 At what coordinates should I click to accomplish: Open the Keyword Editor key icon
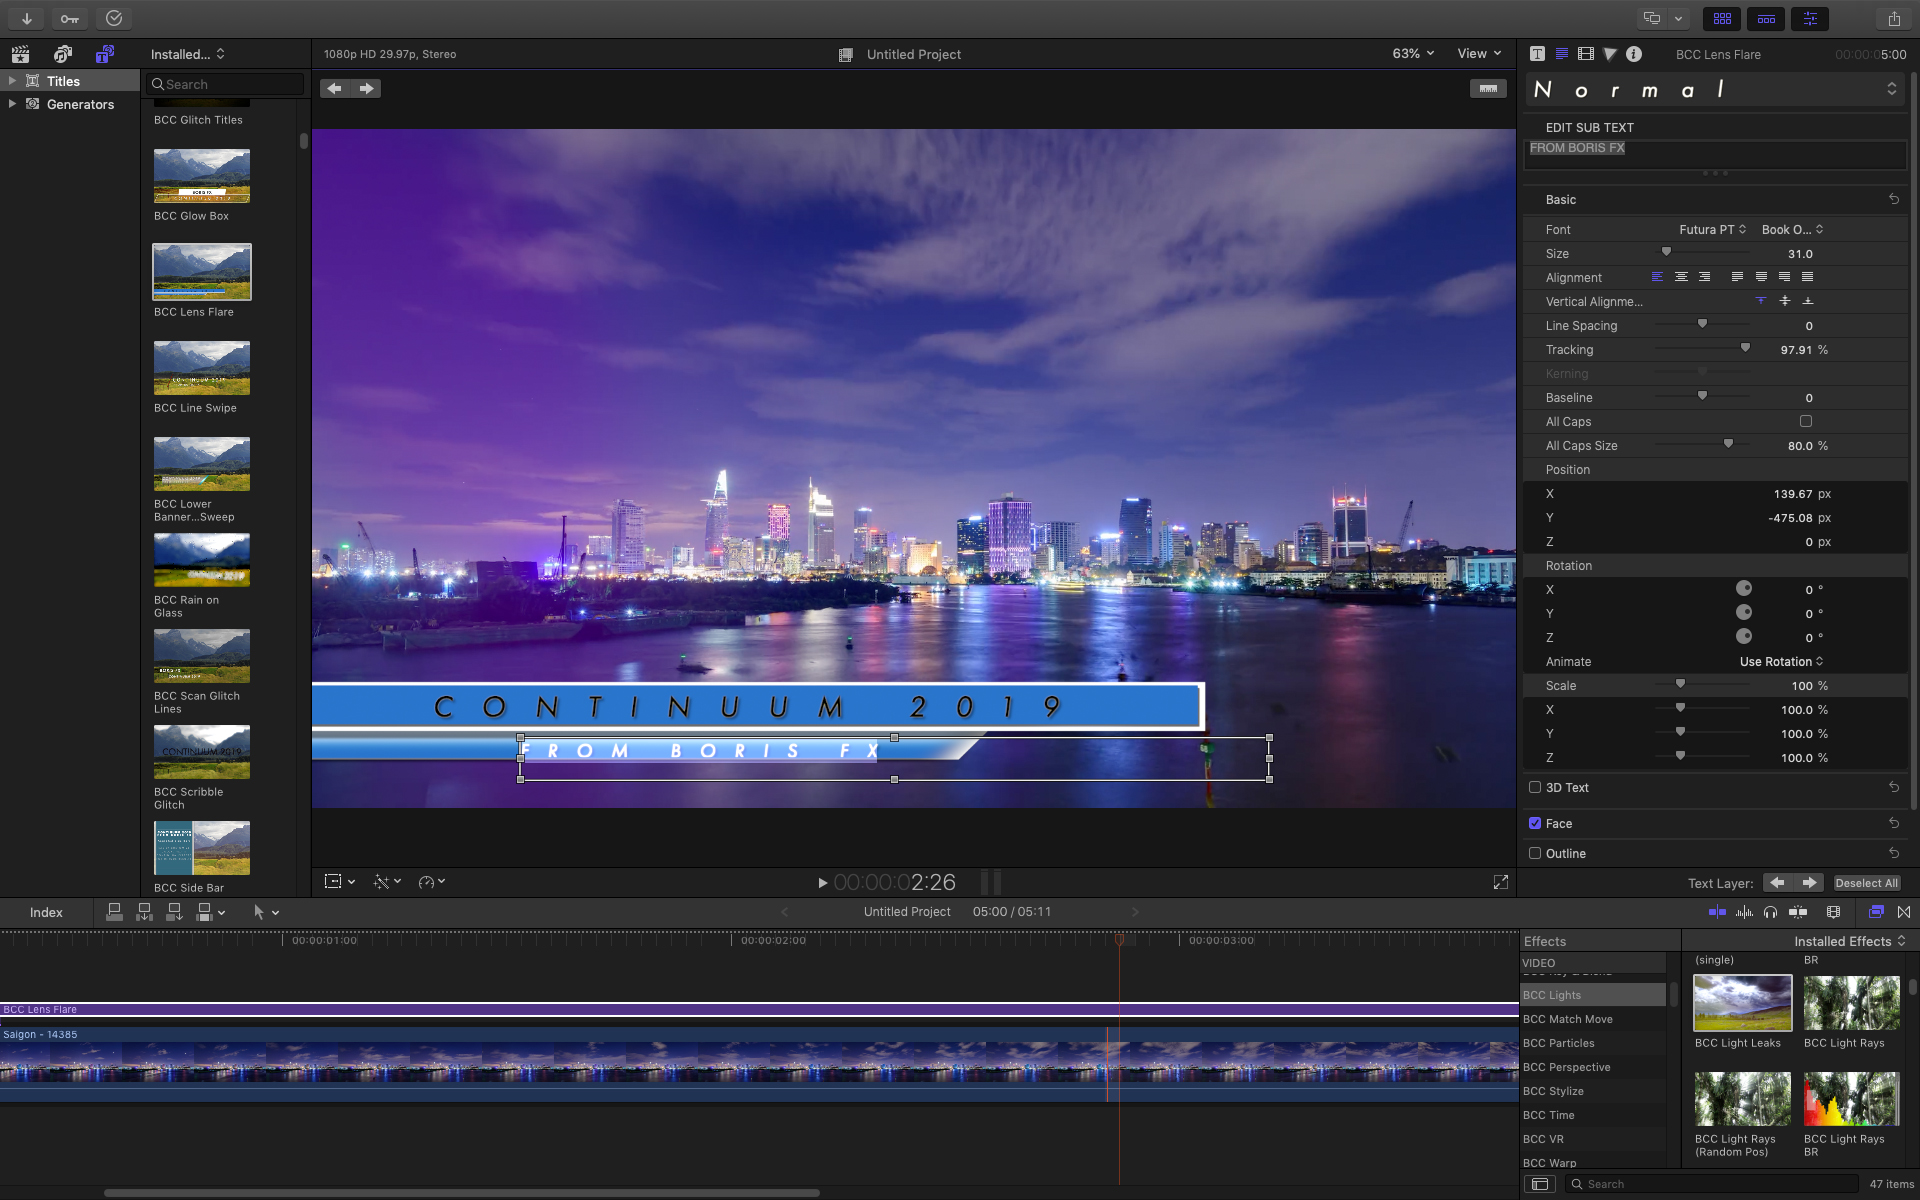tap(70, 18)
